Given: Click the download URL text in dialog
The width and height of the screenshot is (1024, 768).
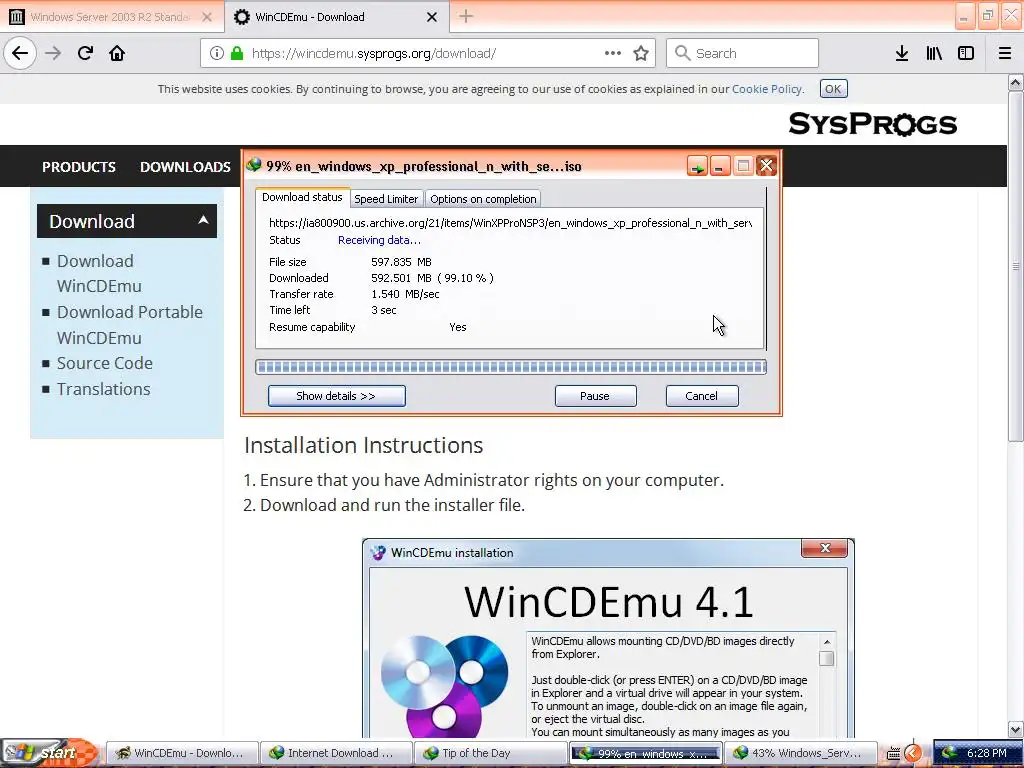Looking at the screenshot, I should 510,223.
